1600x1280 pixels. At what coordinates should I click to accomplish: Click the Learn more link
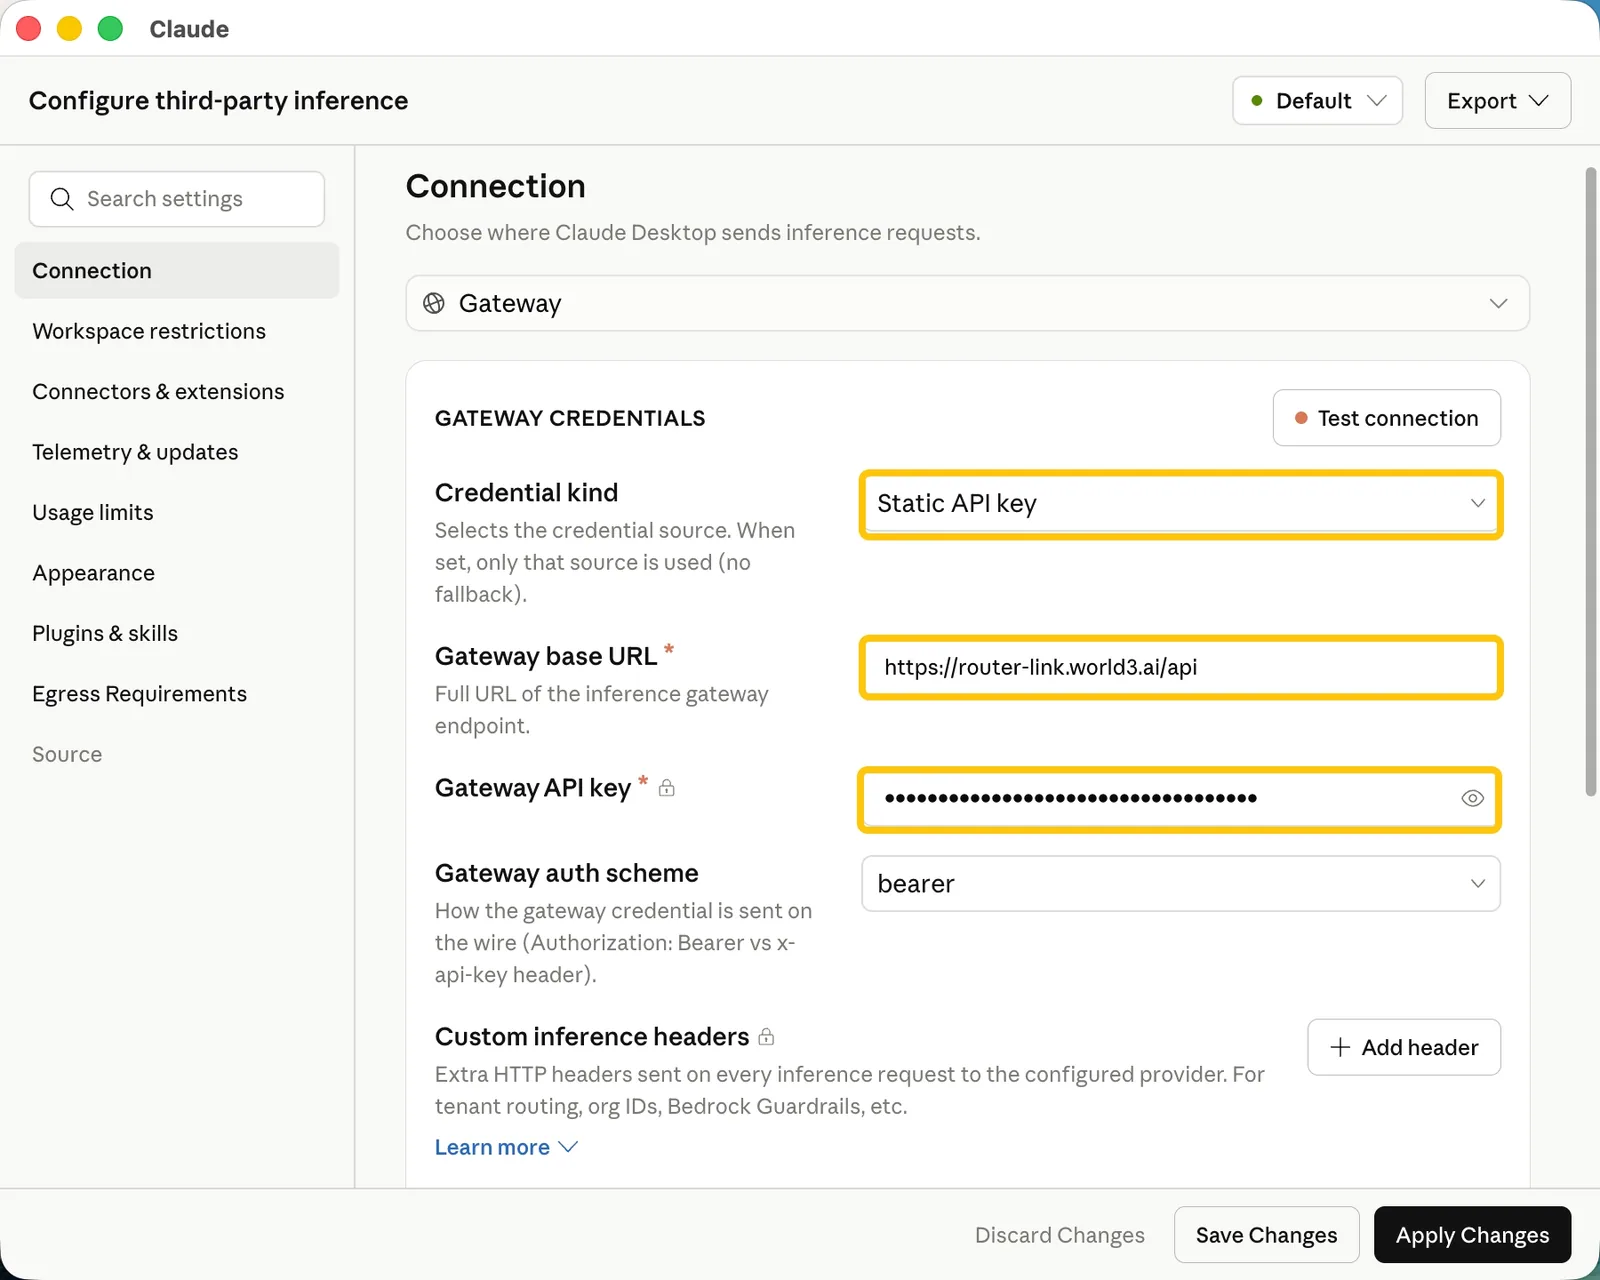[x=492, y=1147]
